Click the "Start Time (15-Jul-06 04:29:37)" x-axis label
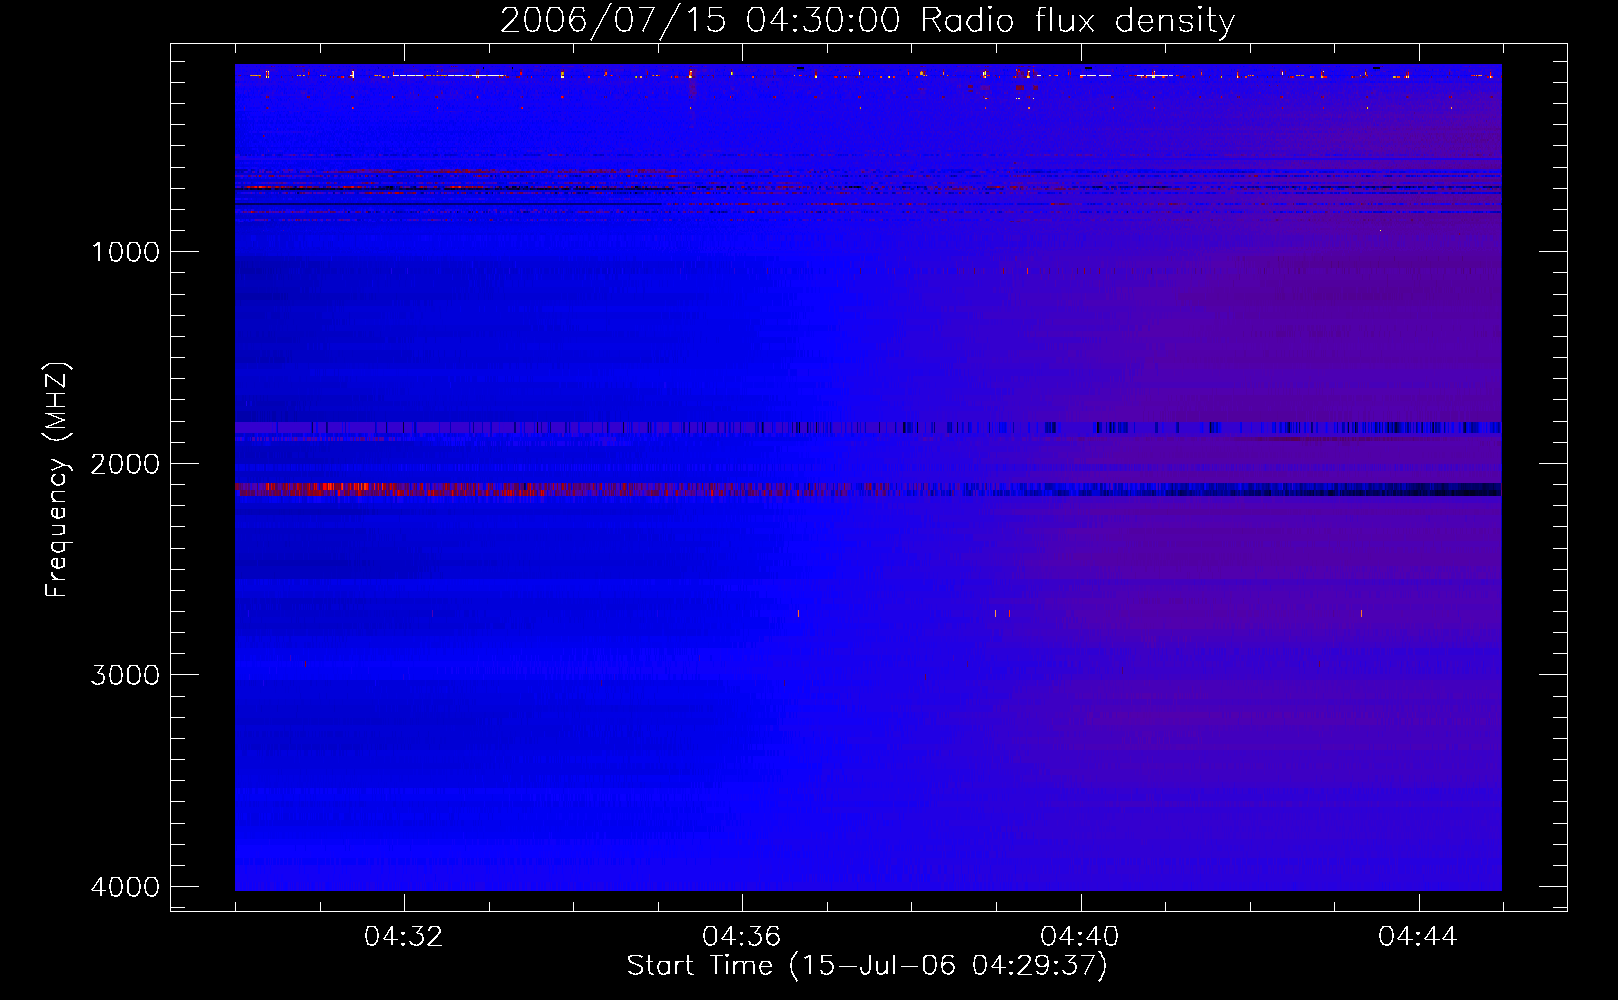 (x=867, y=966)
